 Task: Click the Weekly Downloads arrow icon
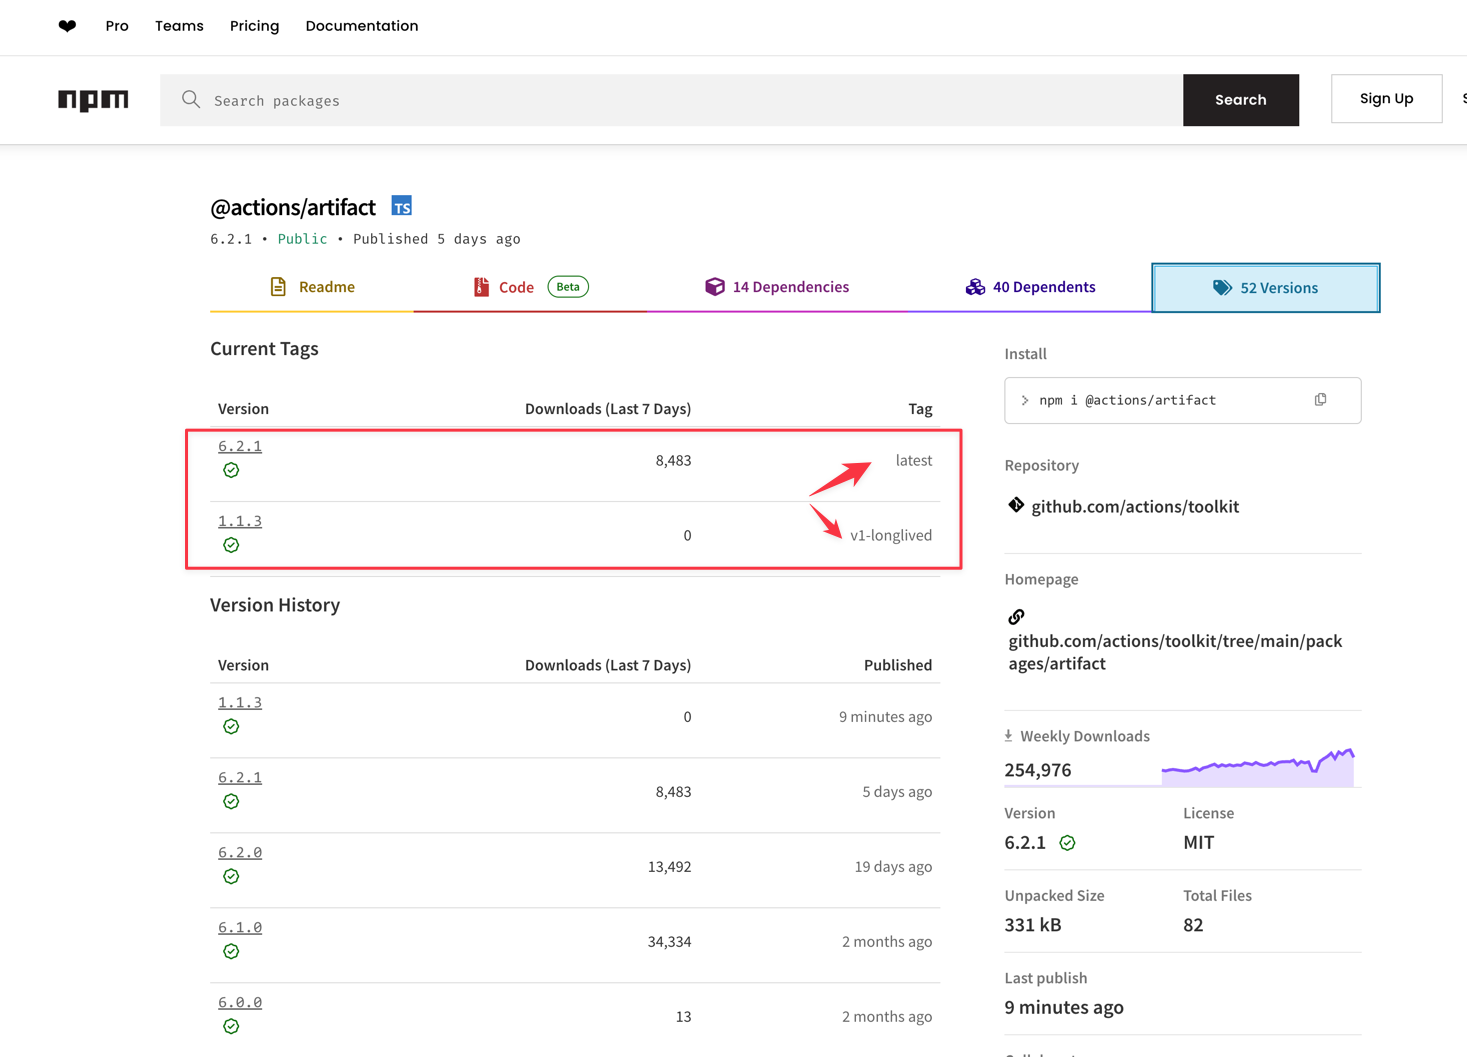(x=1008, y=736)
